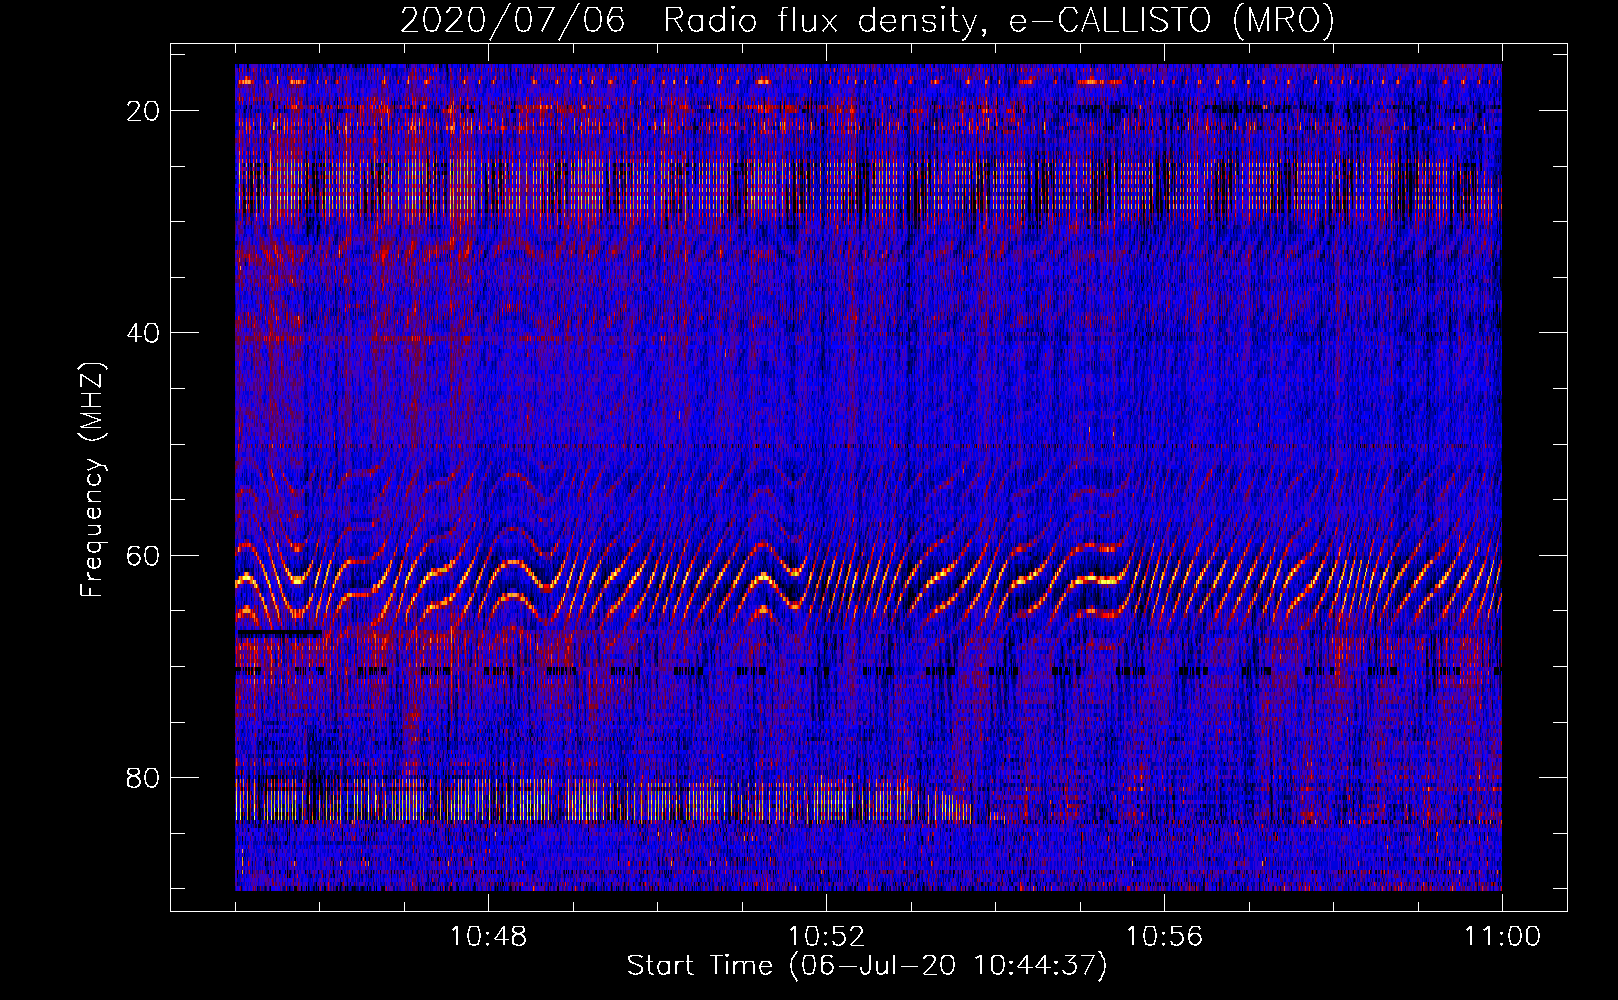Click the 20 MHz frequency tick label
The width and height of the screenshot is (1618, 1000).
coord(144,111)
